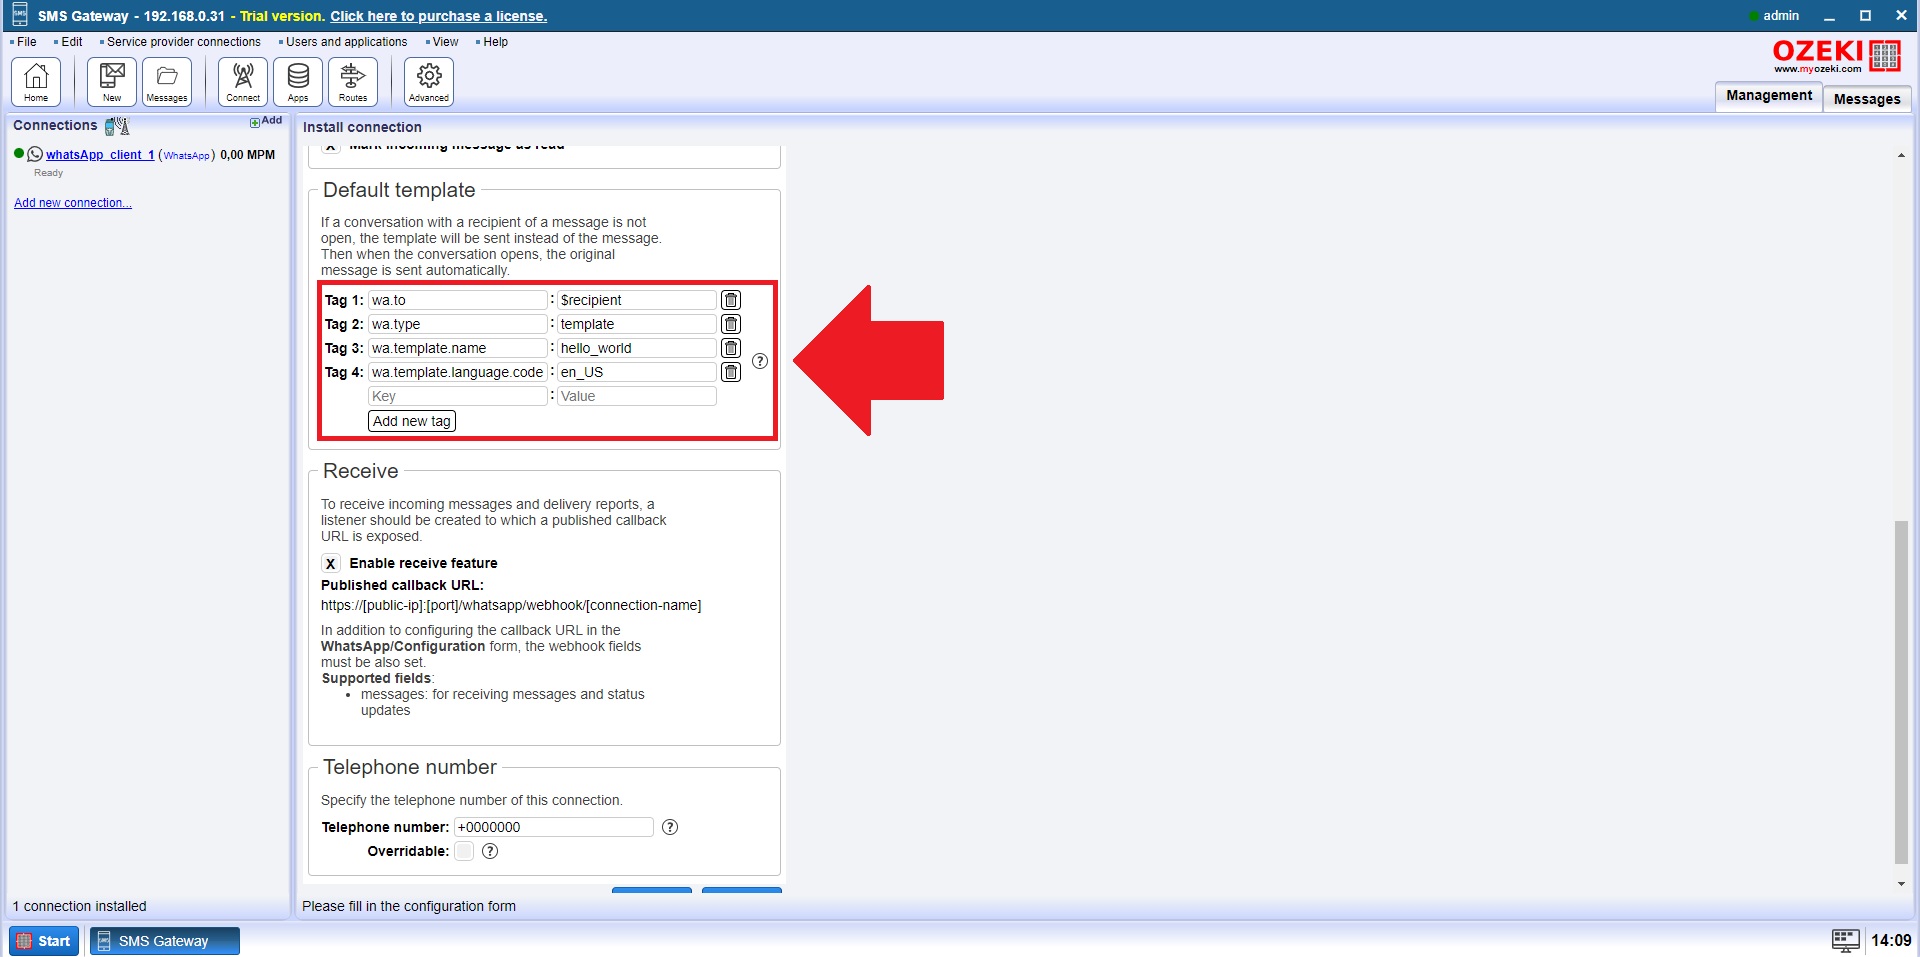
Task: Click the Start button in taskbar
Action: (44, 941)
